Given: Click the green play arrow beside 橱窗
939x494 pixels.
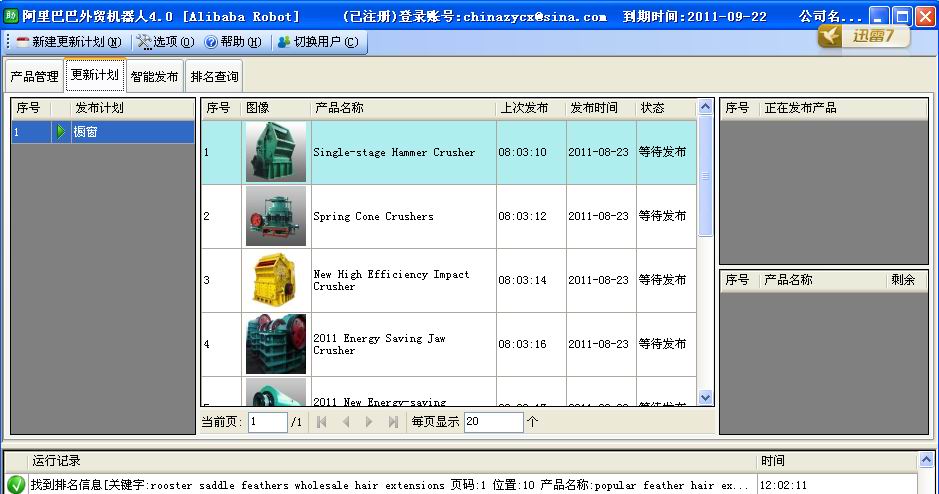Looking at the screenshot, I should point(60,132).
